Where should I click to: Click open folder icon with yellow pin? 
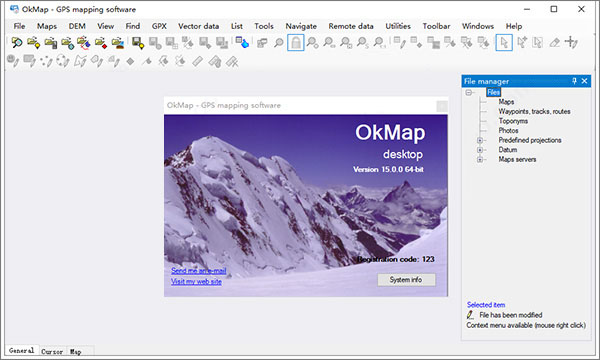(34, 42)
